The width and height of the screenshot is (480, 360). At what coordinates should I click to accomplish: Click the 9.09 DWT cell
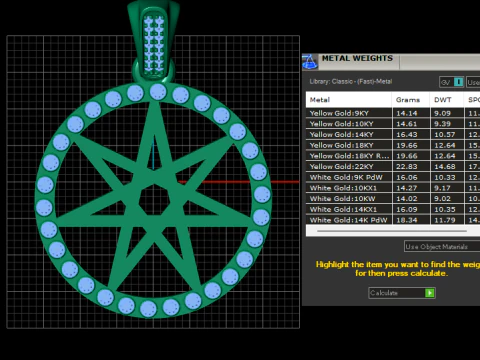click(x=447, y=113)
